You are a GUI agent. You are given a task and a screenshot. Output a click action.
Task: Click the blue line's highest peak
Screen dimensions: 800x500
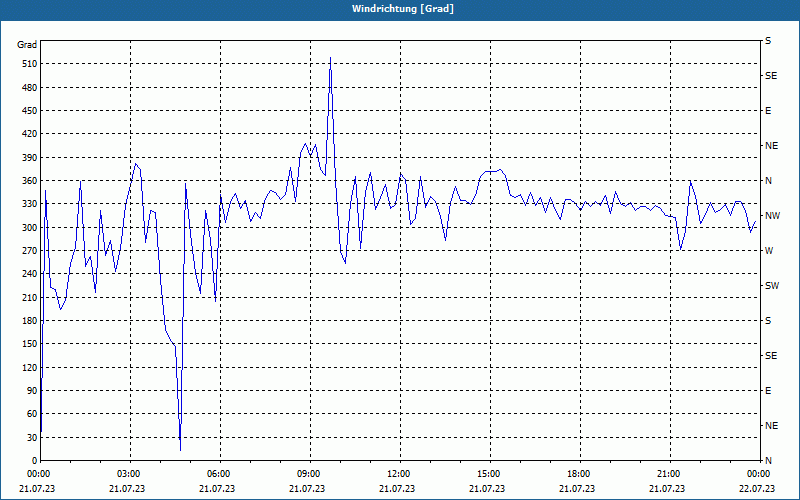(x=331, y=58)
